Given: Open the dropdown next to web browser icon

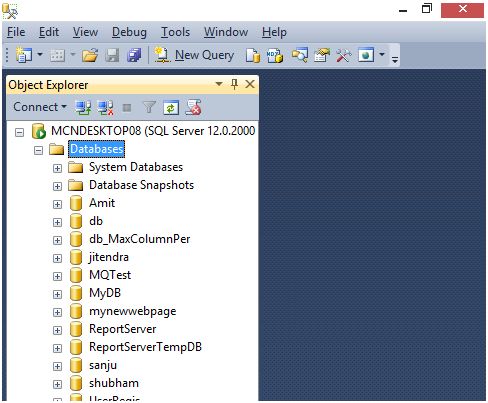Looking at the screenshot, I should [x=382, y=54].
